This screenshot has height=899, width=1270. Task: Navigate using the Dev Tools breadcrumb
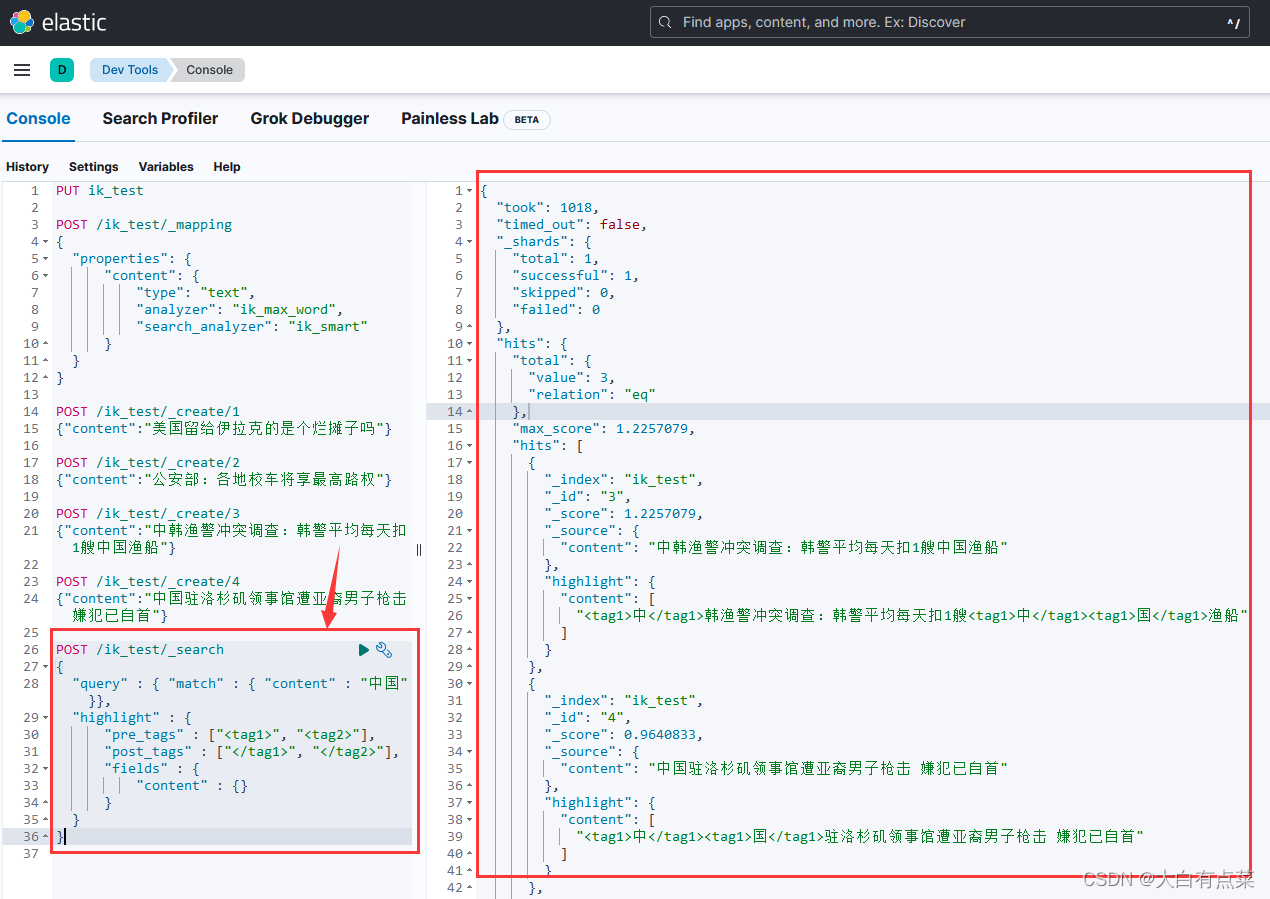tap(129, 70)
